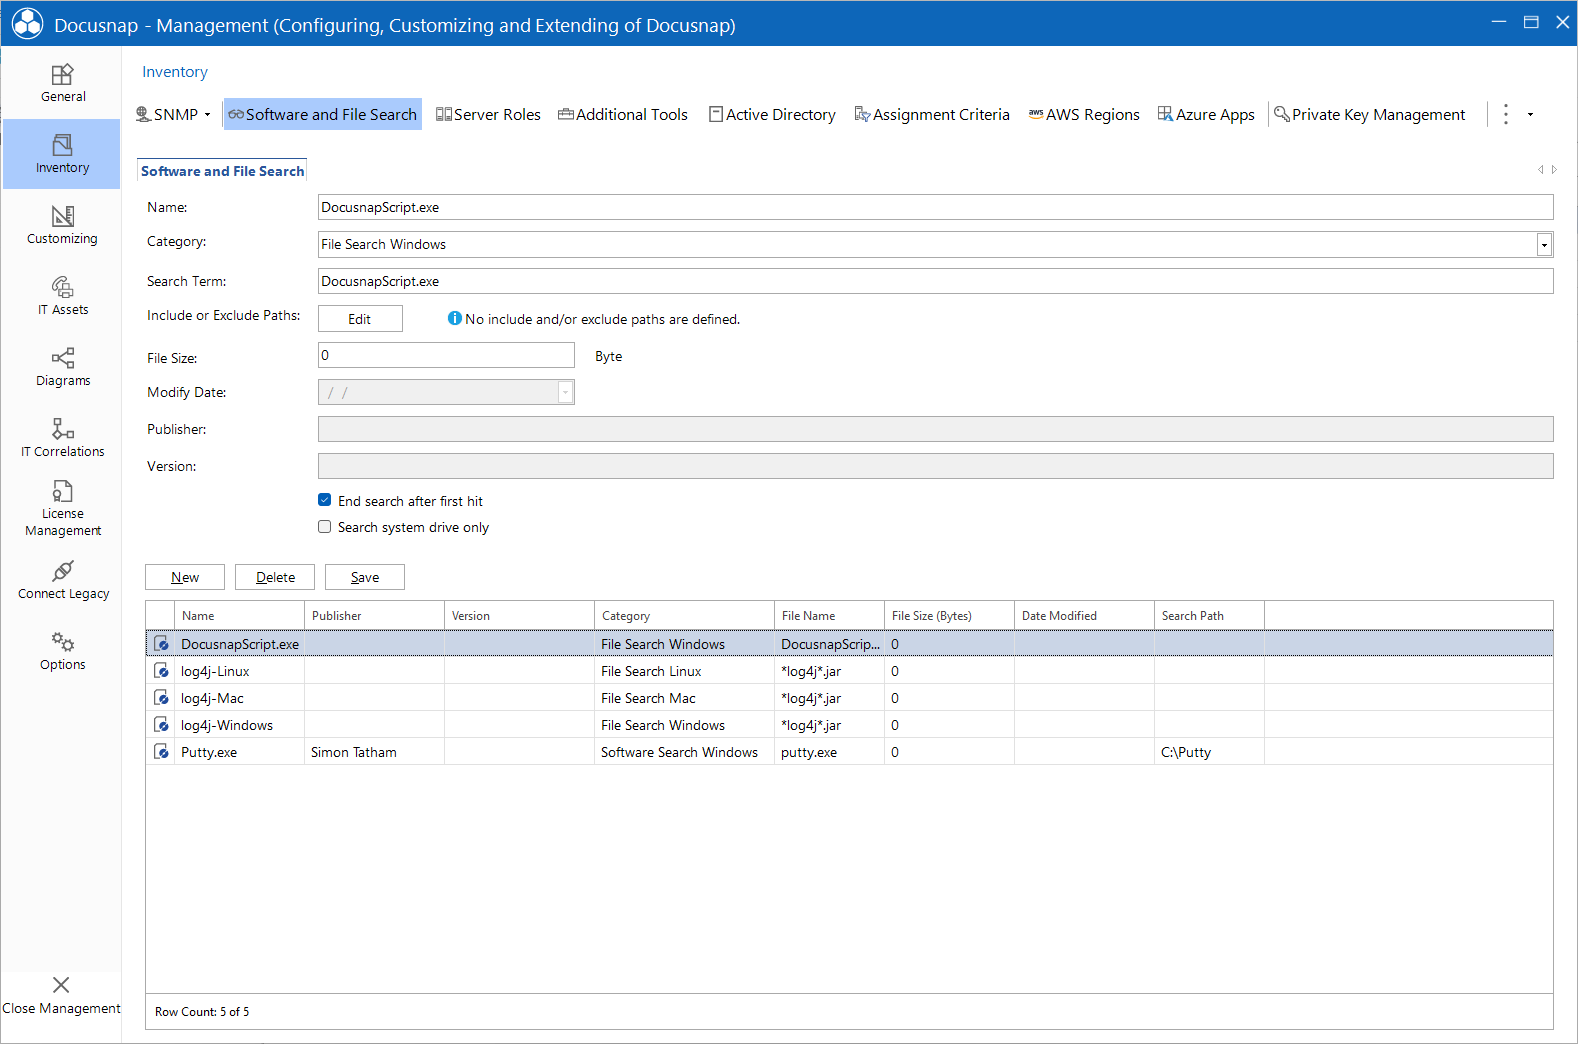
Task: Open Private Key Management toolbar item
Action: pyautogui.click(x=1369, y=114)
